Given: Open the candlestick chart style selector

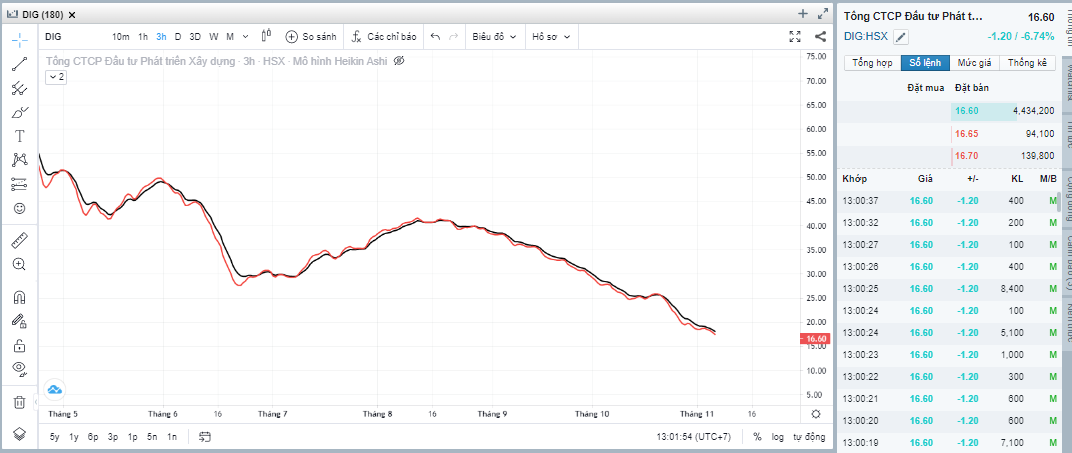Looking at the screenshot, I should (x=267, y=36).
